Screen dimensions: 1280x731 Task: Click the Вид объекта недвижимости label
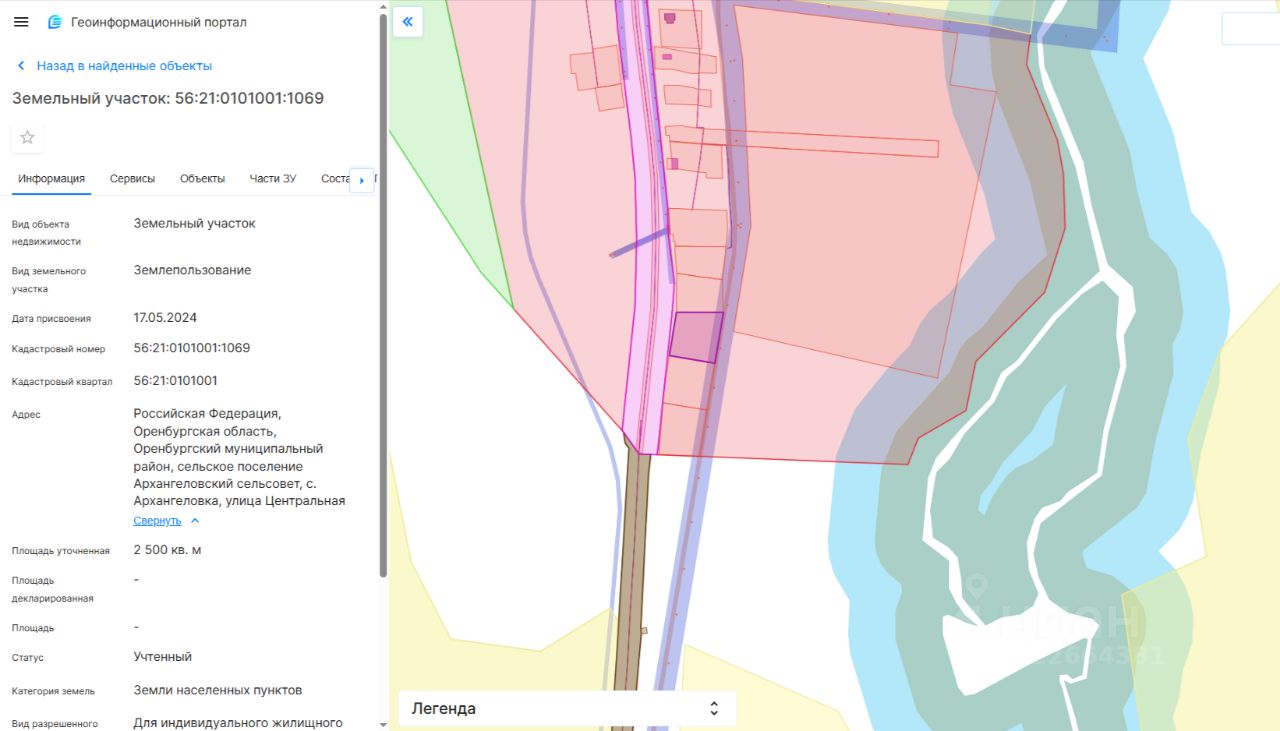pos(46,233)
